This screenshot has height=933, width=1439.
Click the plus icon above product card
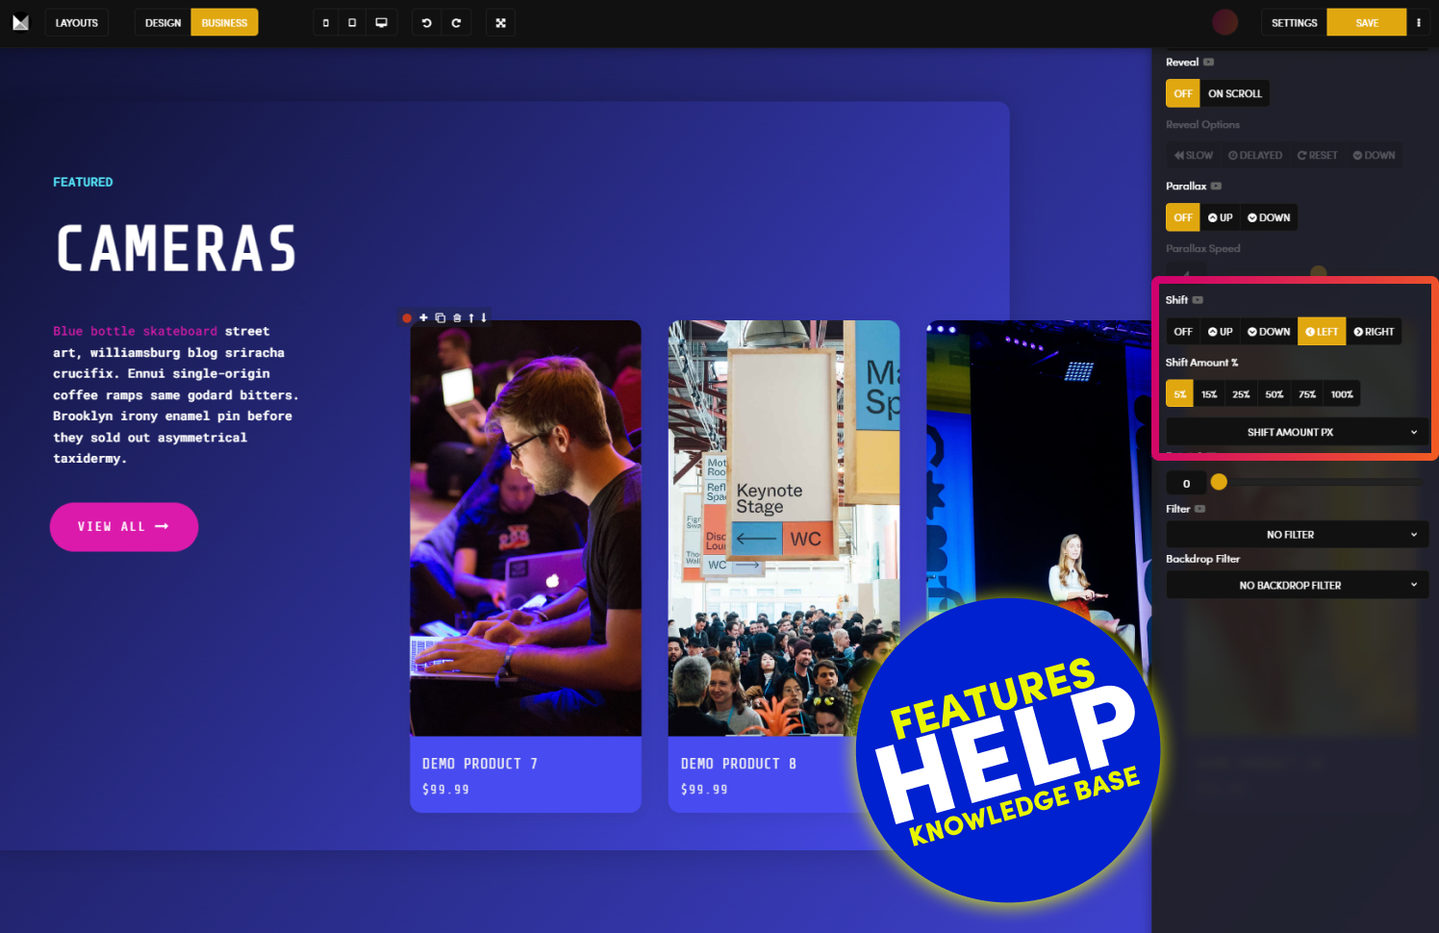pyautogui.click(x=423, y=318)
